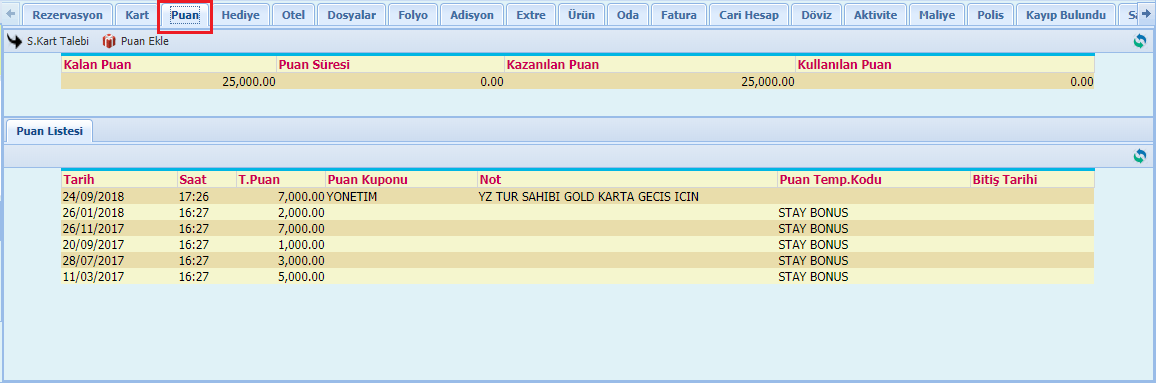Select the 11/03/2017 STAY BONUS row

577,277
